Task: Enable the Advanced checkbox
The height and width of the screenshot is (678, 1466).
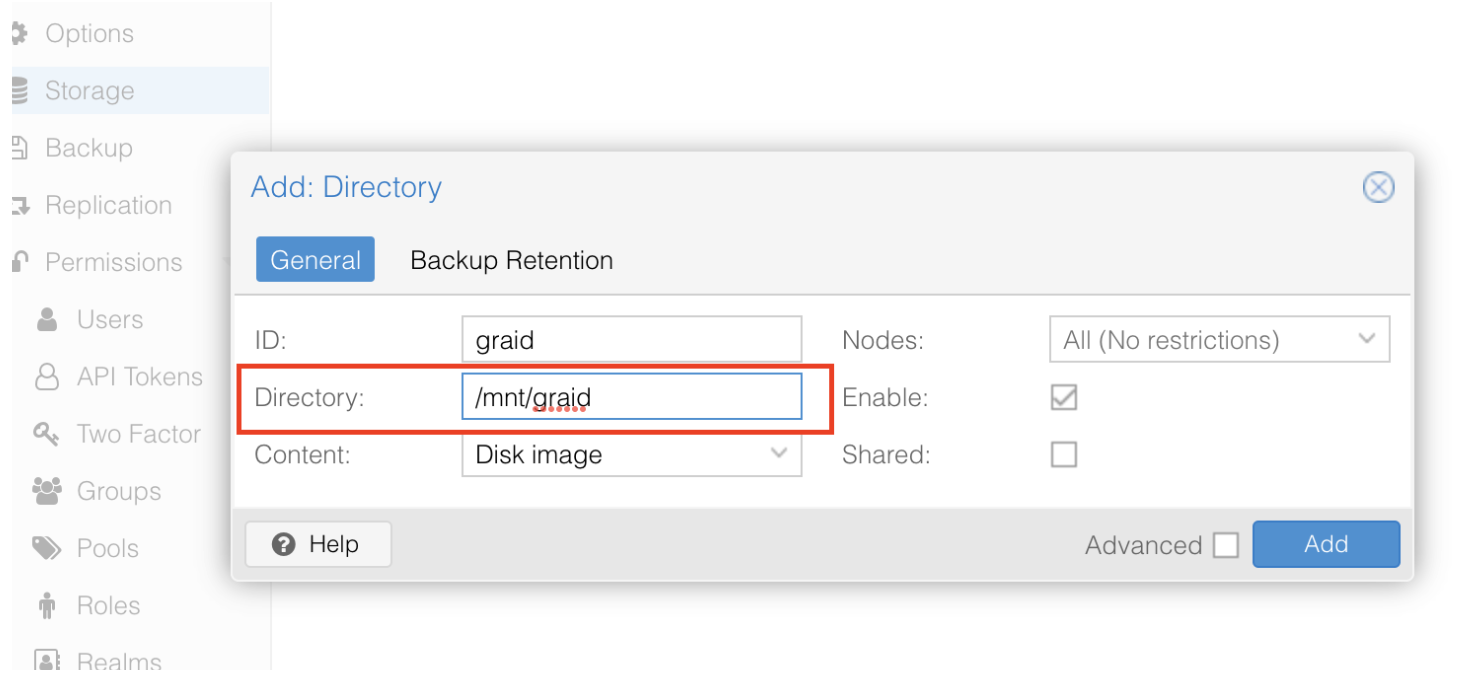Action: pyautogui.click(x=1225, y=545)
